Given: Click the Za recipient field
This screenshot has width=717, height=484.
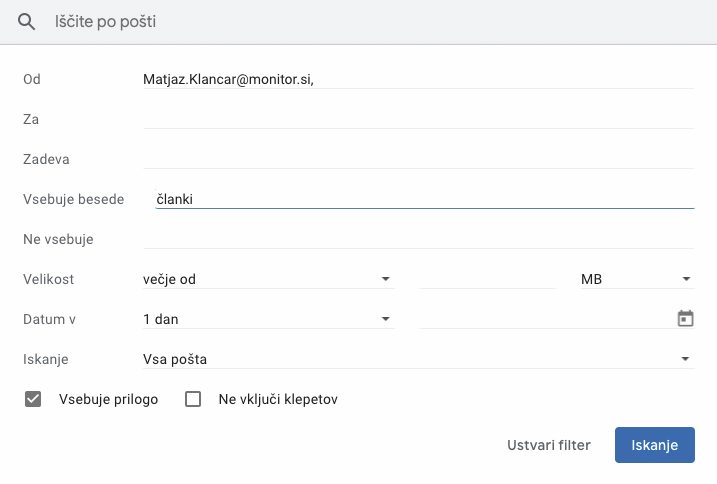Looking at the screenshot, I should pos(418,119).
